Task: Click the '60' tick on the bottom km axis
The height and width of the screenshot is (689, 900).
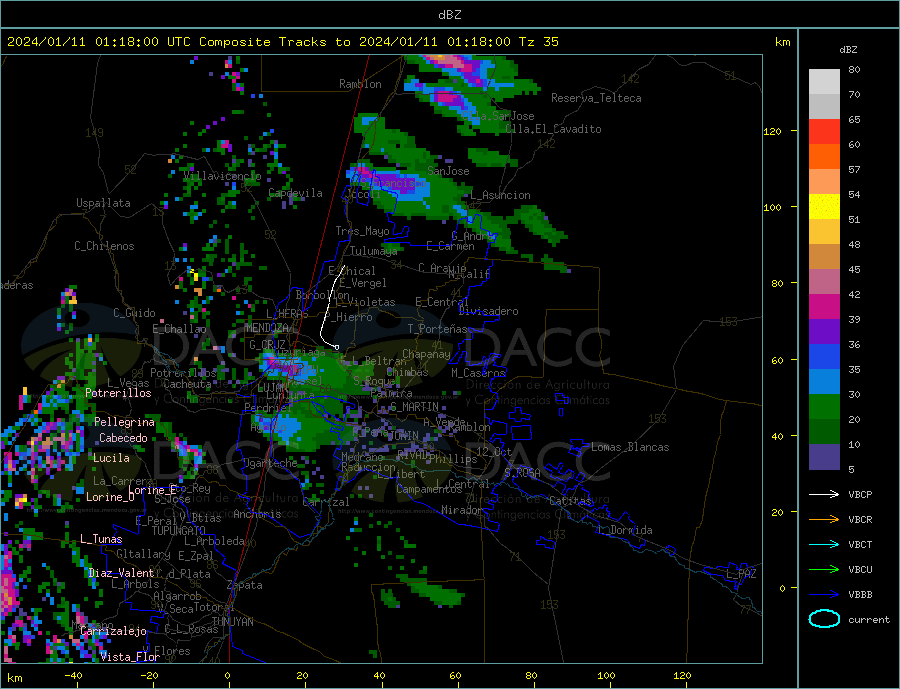Action: click(455, 676)
